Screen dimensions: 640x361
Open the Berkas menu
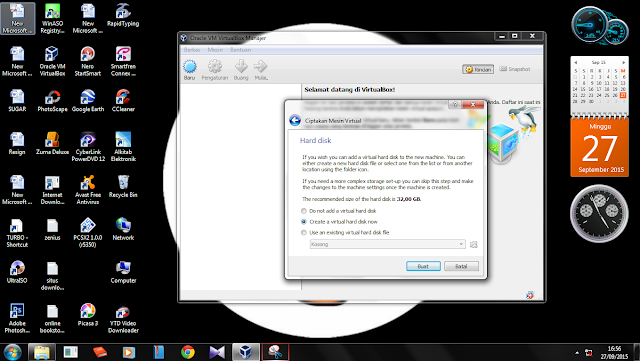coord(191,50)
